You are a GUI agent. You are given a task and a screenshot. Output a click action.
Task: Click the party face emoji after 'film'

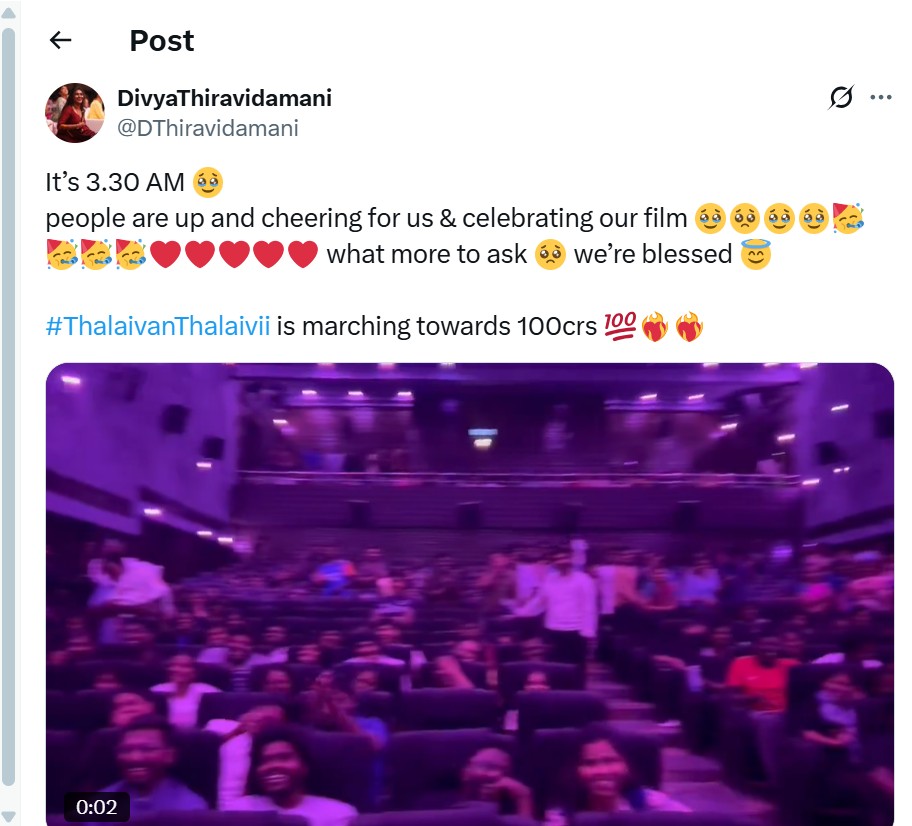(x=847, y=218)
